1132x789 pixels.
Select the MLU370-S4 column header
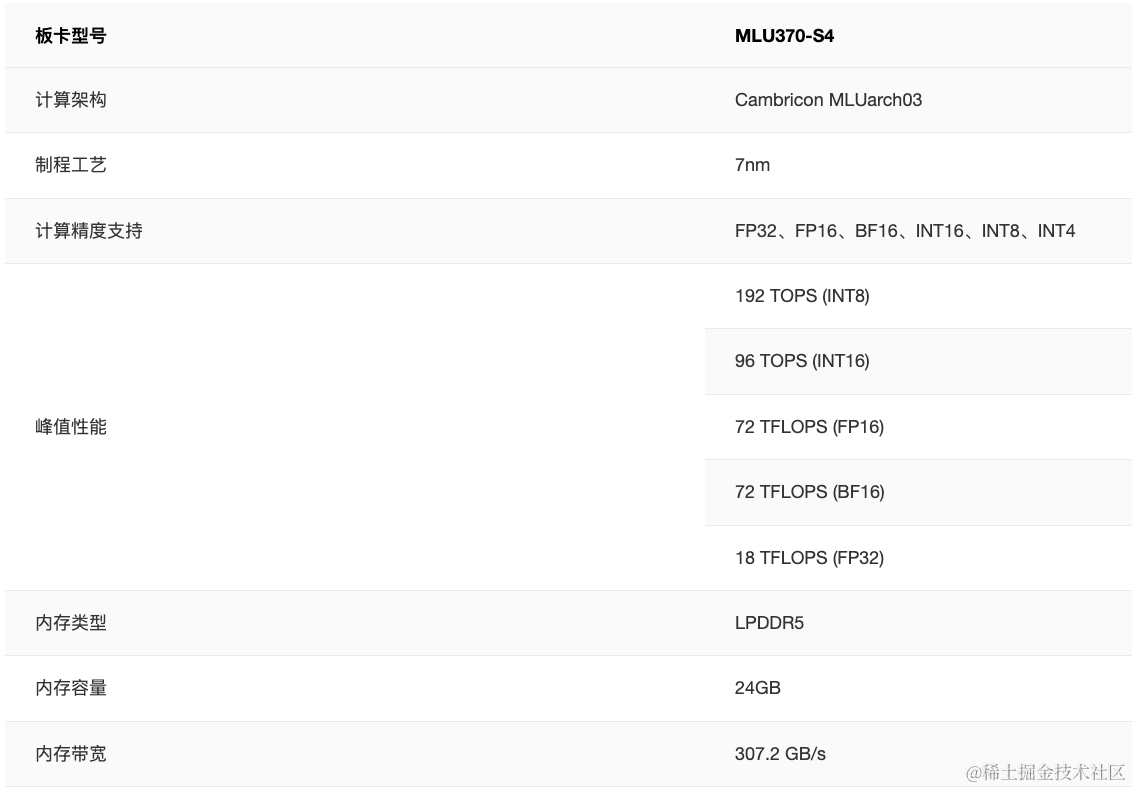click(784, 36)
